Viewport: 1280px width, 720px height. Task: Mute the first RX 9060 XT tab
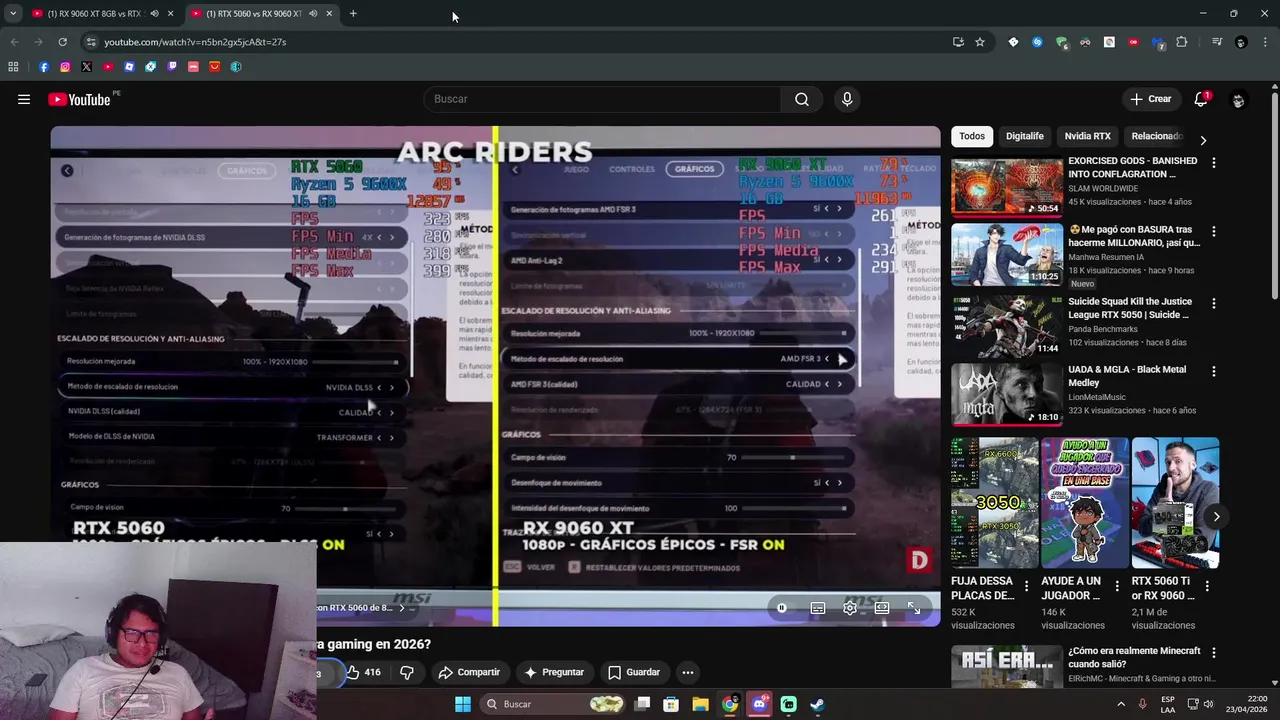(x=154, y=14)
